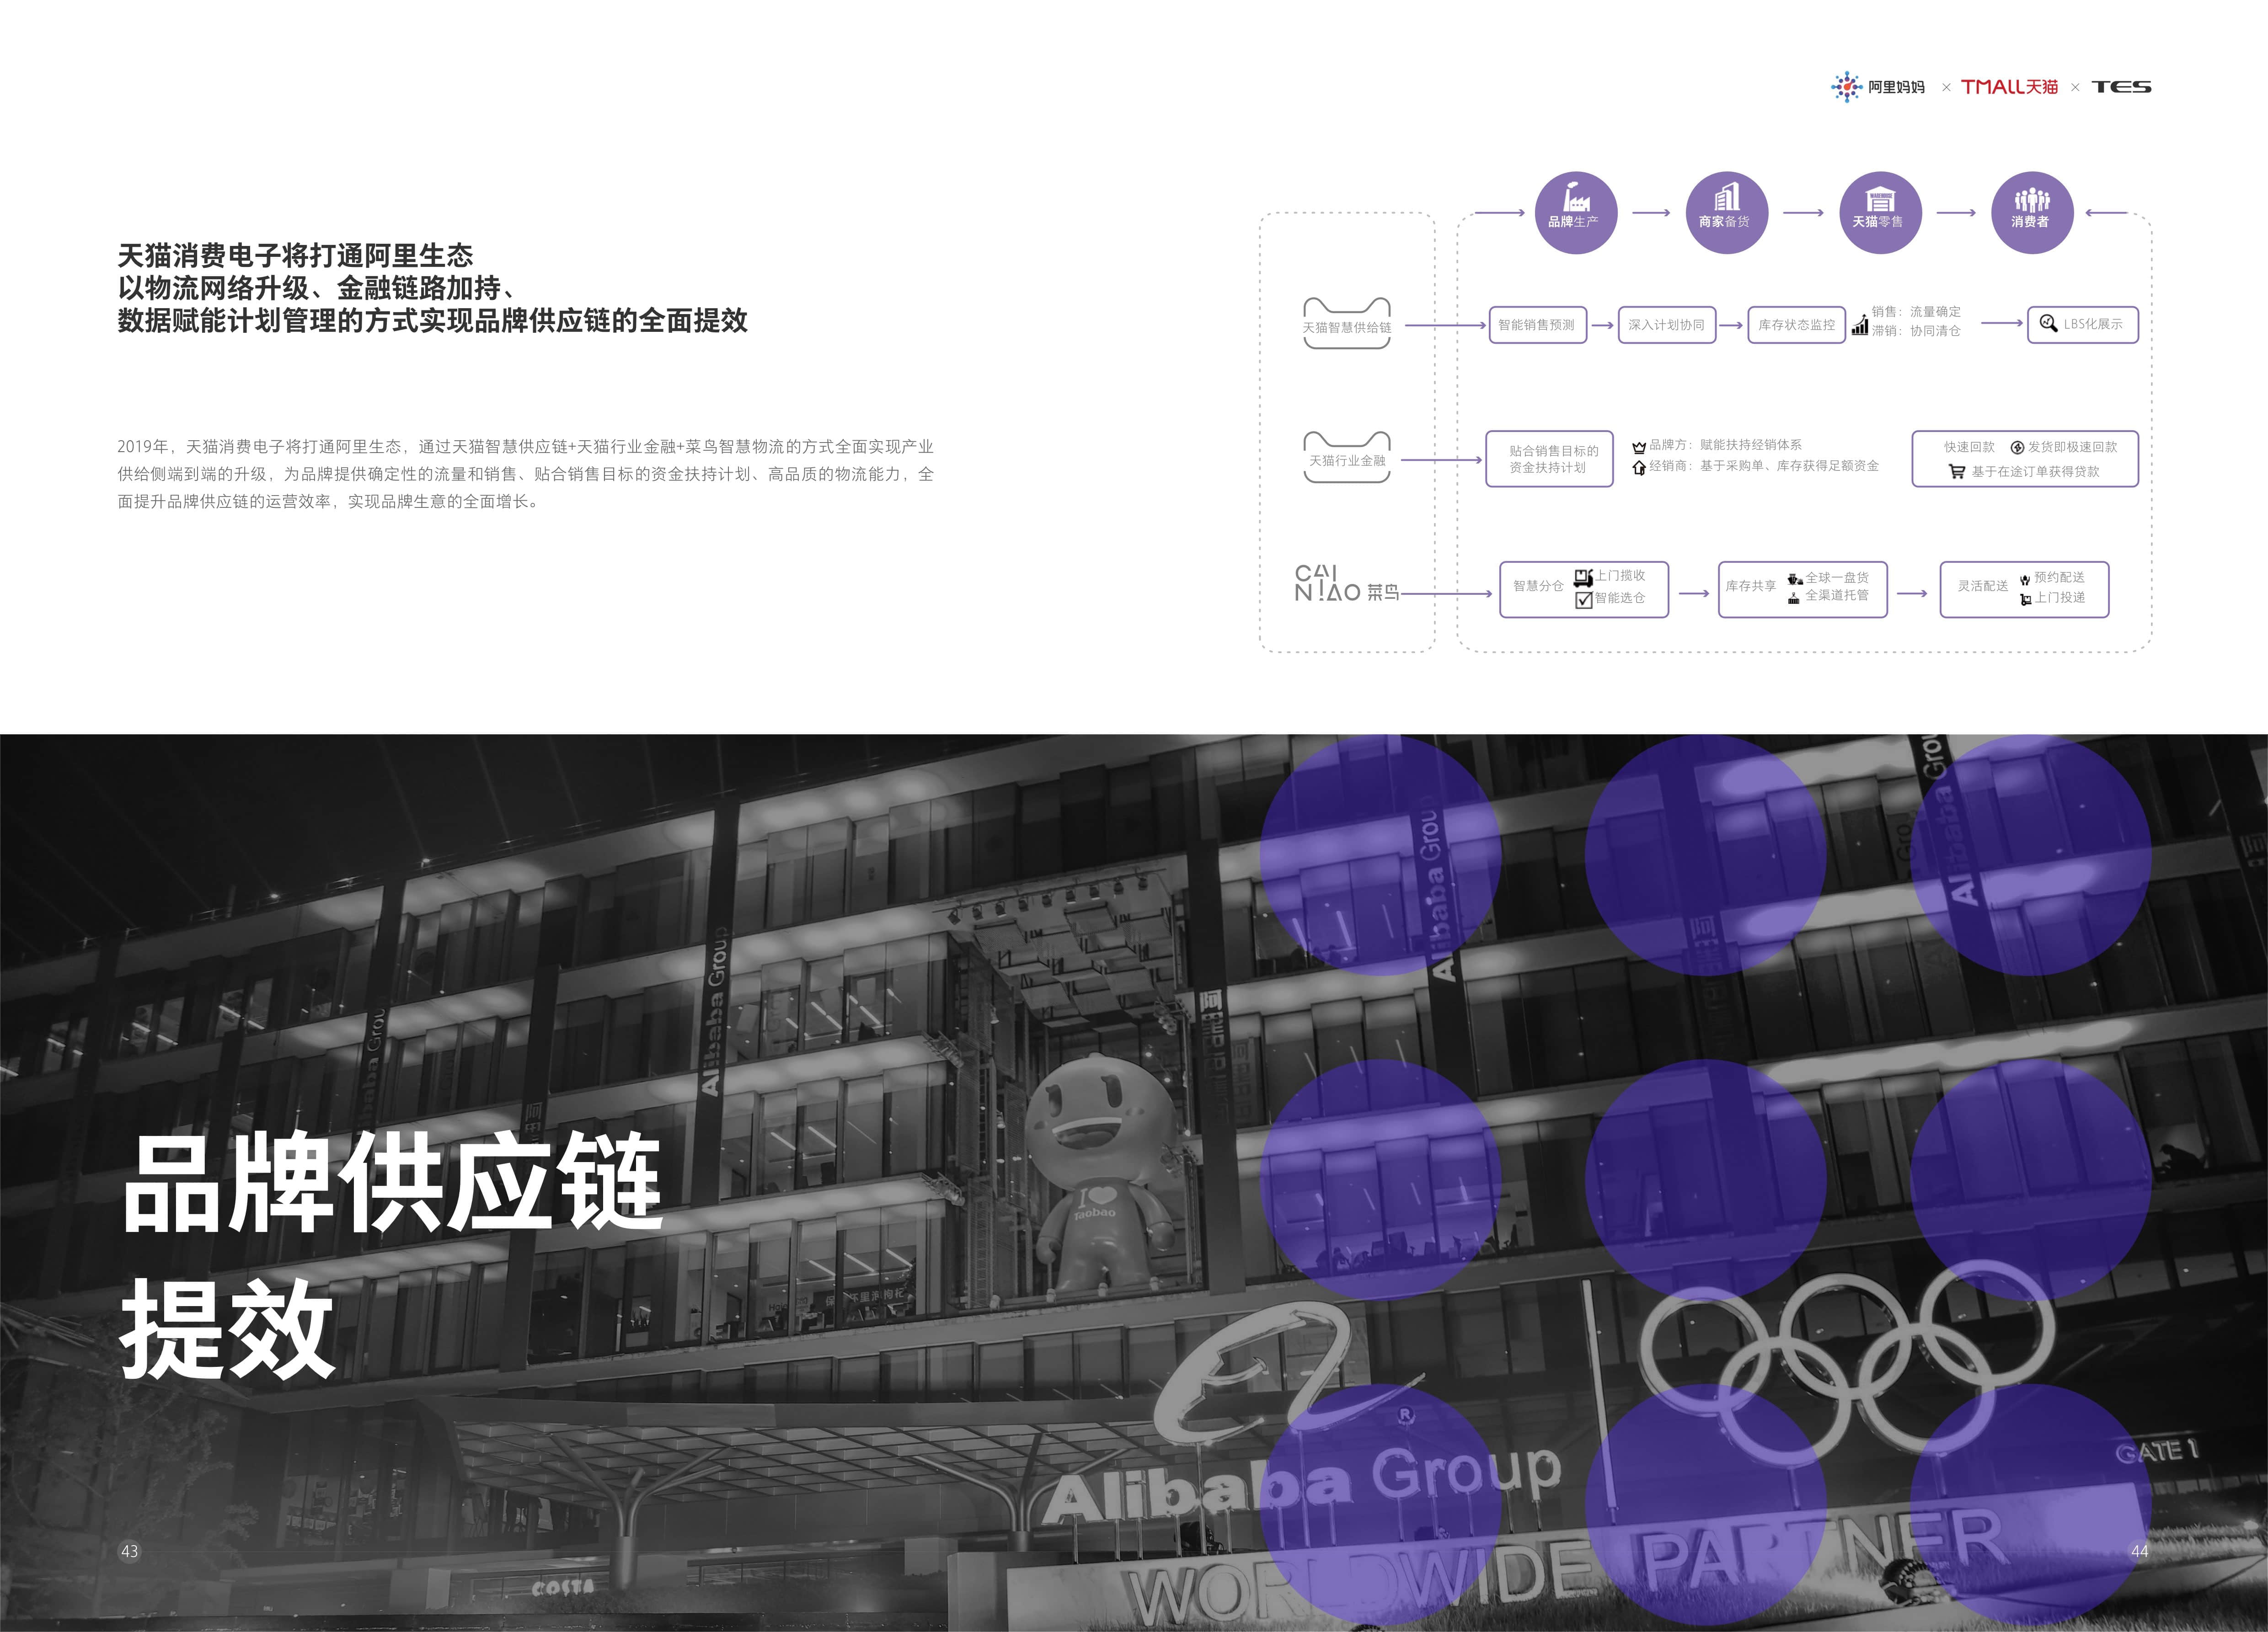Click the 灵活配送 label

click(1983, 586)
